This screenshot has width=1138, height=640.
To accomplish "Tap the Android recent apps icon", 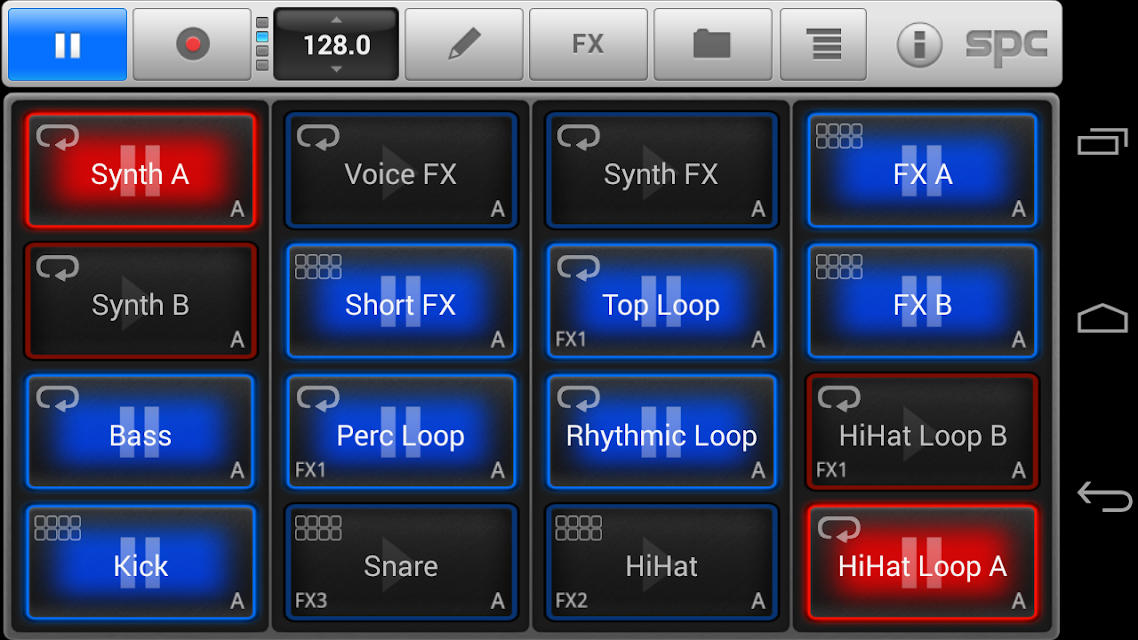I will coord(1102,141).
